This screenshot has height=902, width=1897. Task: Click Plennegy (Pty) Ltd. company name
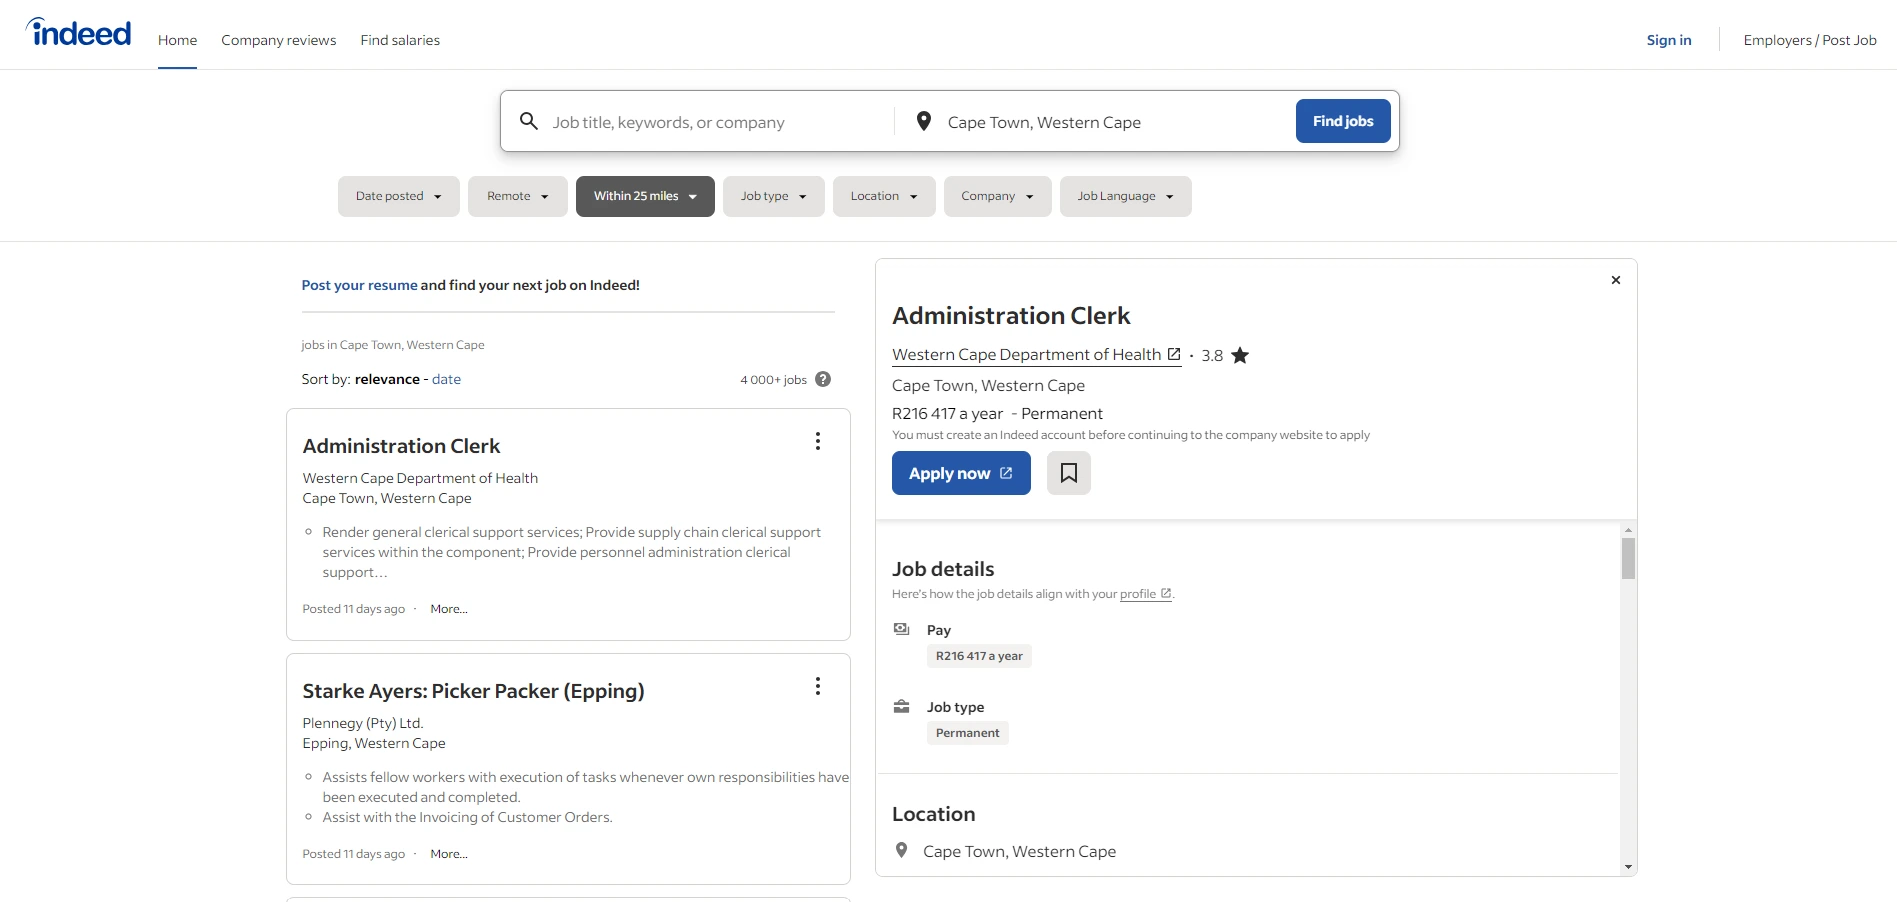tap(363, 723)
